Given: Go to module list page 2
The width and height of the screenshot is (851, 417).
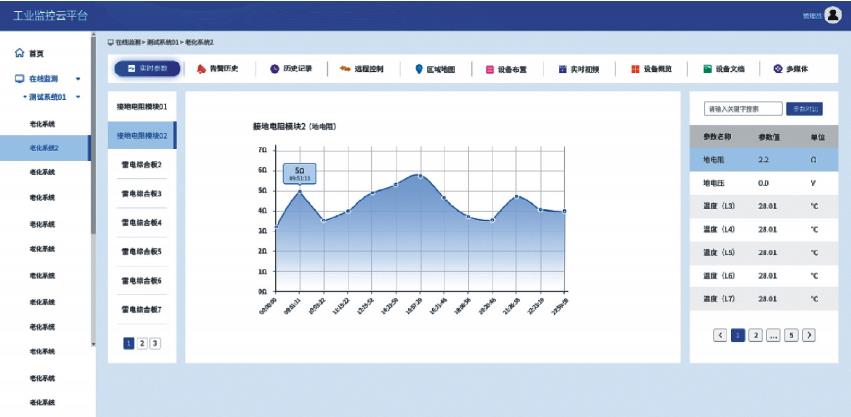Looking at the screenshot, I should pyautogui.click(x=142, y=343).
